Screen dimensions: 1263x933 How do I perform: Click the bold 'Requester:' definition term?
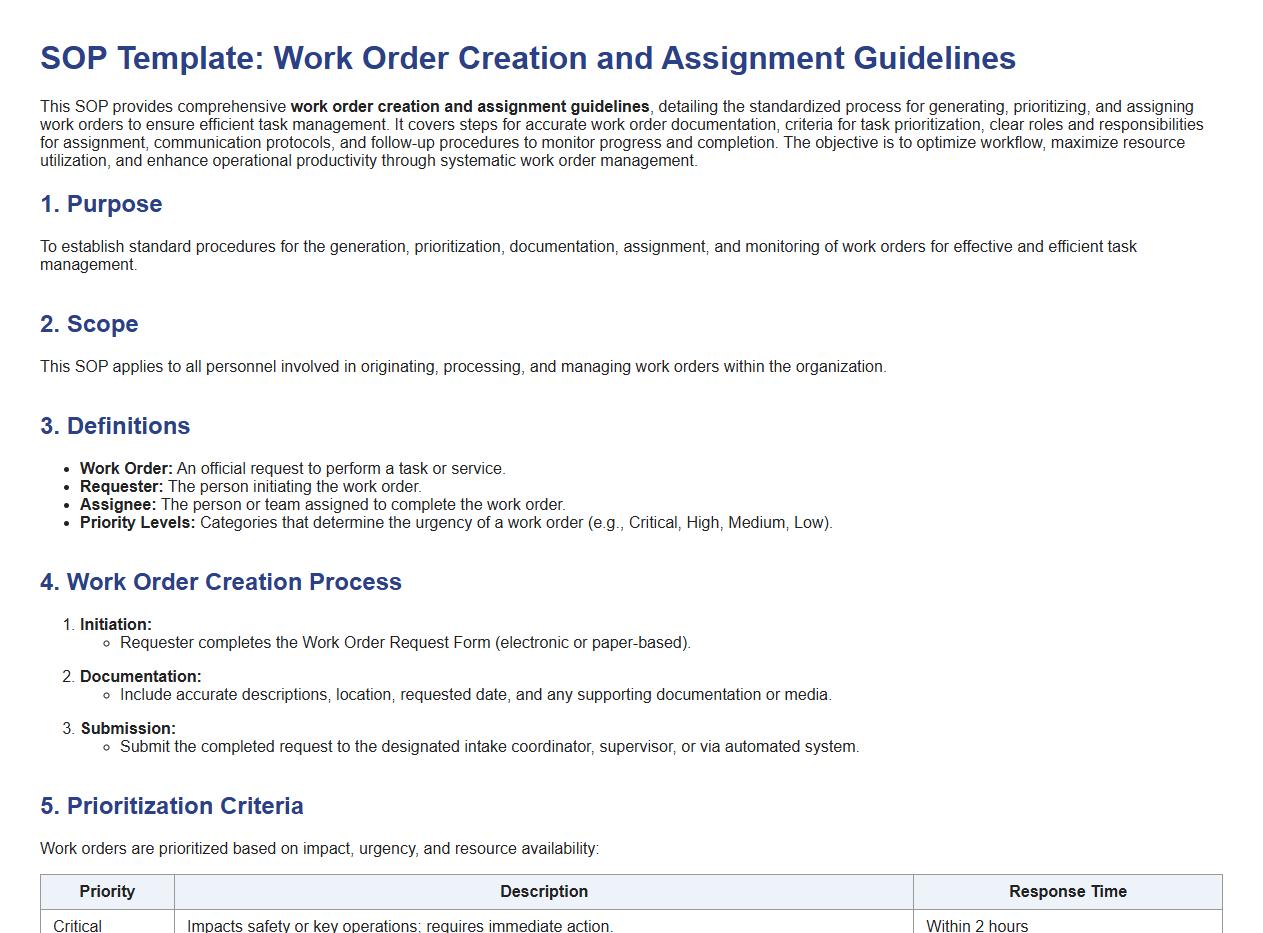point(121,487)
